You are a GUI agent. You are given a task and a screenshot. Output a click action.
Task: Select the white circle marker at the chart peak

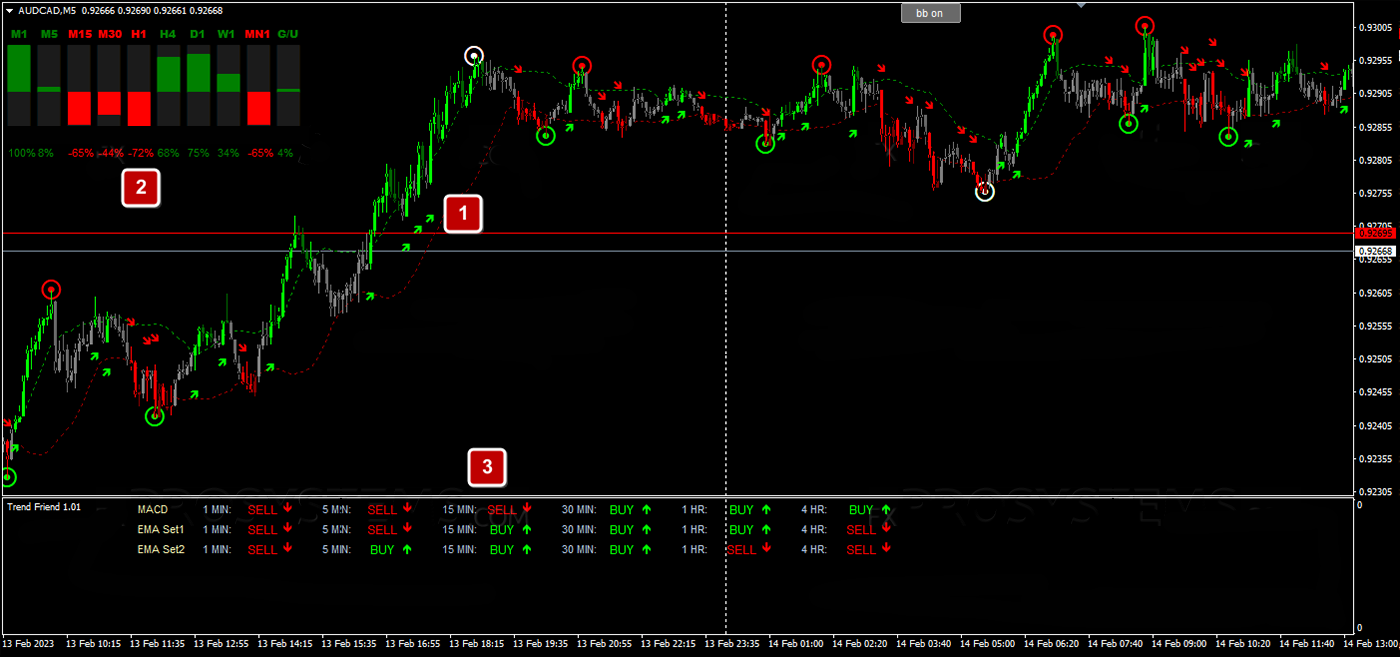tap(474, 56)
